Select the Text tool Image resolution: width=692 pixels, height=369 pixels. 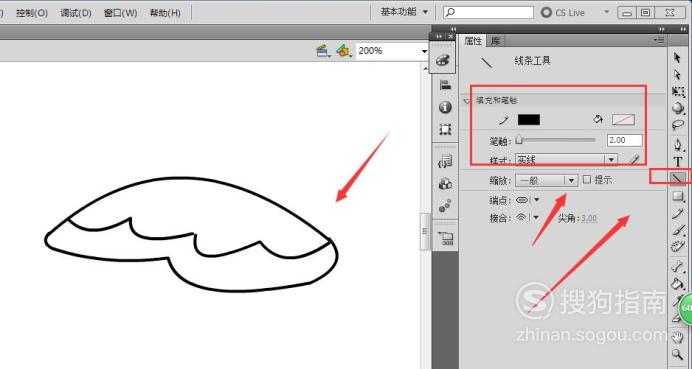(677, 162)
